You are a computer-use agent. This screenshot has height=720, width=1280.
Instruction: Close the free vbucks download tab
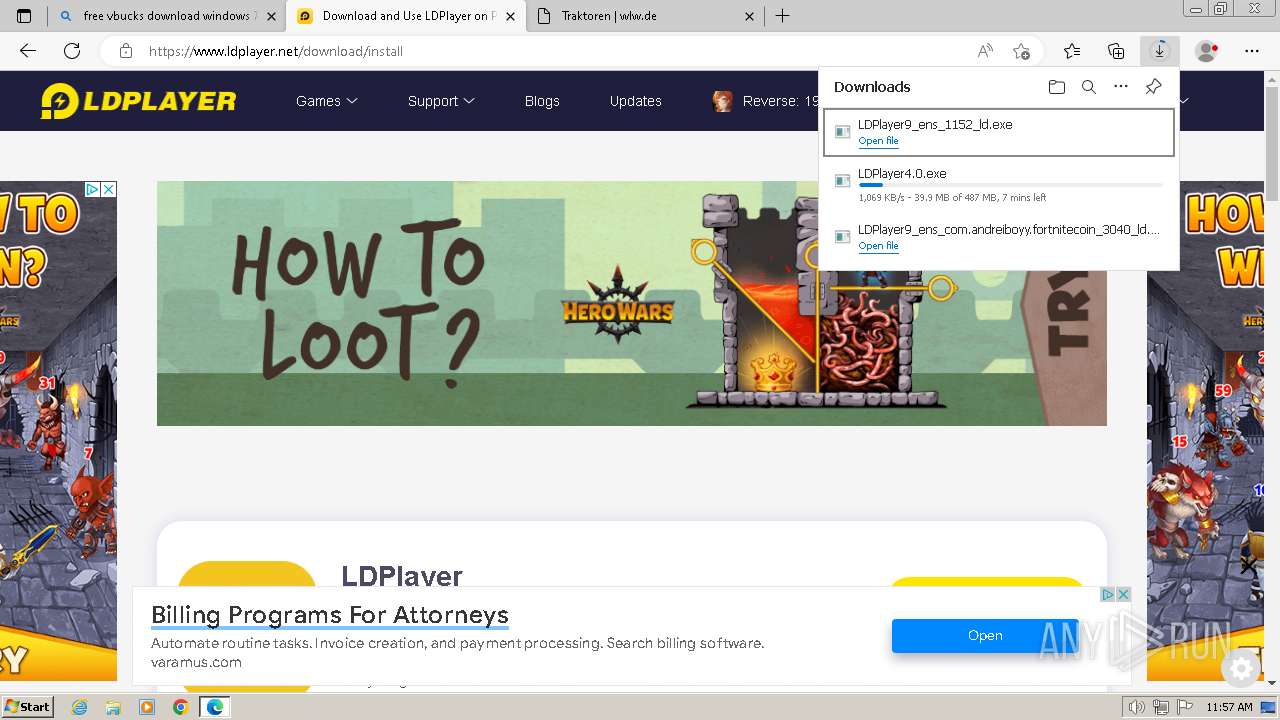pyautogui.click(x=271, y=16)
